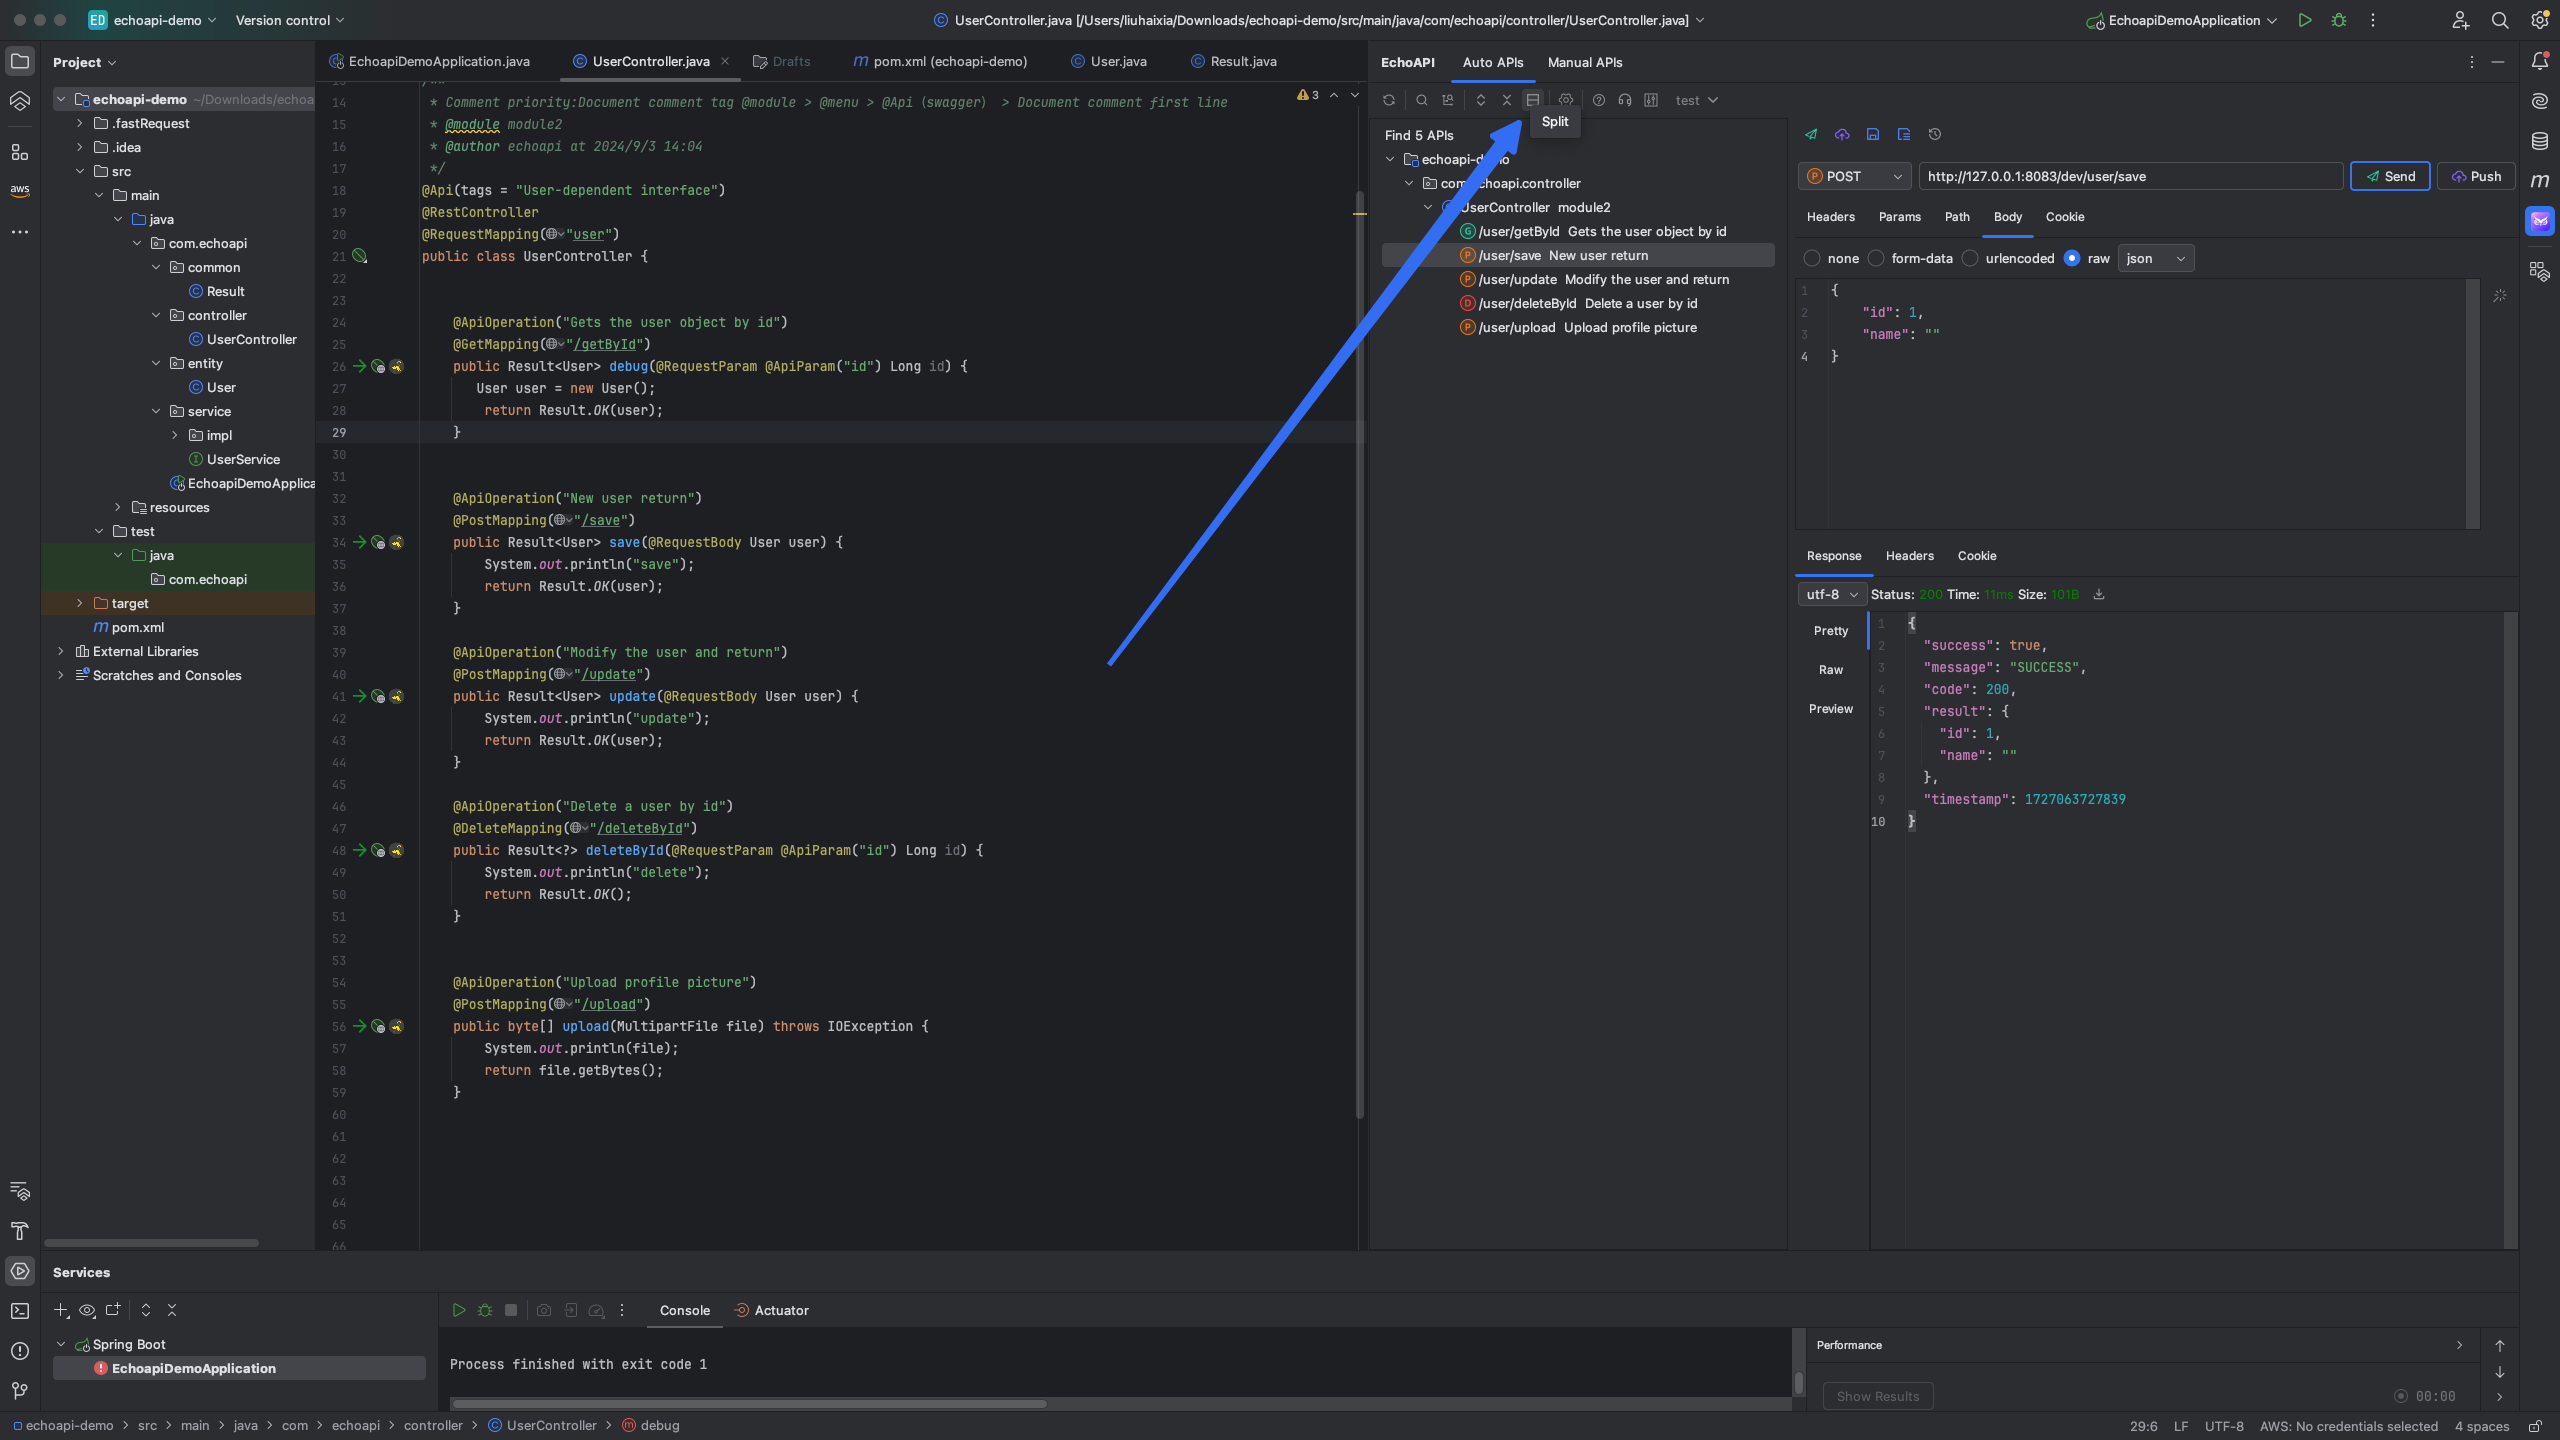
Task: Select the Raw response view
Action: pyautogui.click(x=1830, y=670)
